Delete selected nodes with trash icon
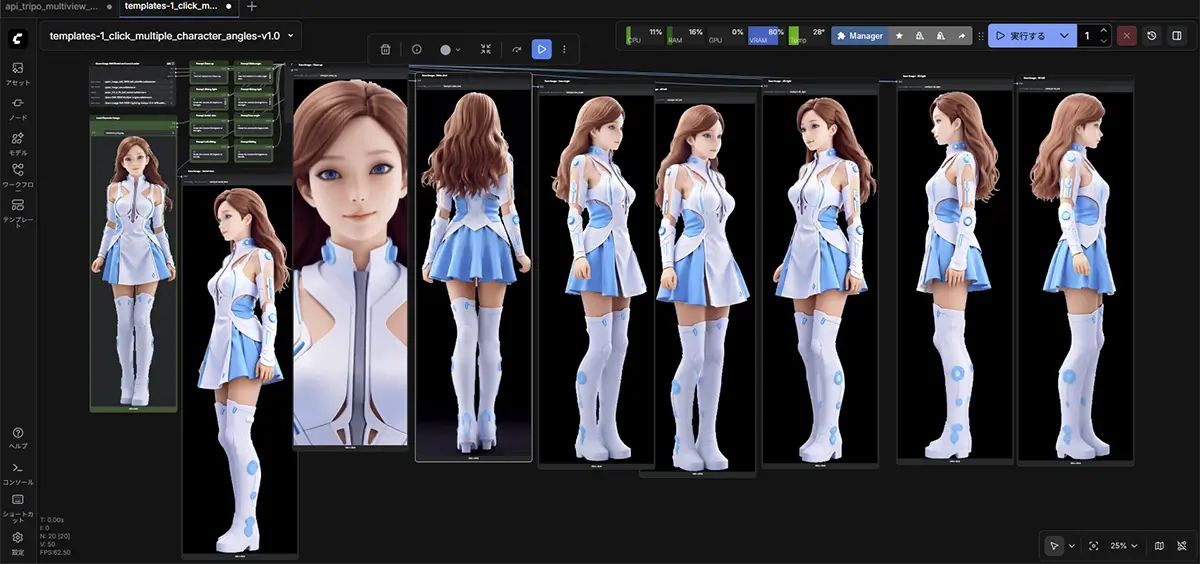 [385, 49]
